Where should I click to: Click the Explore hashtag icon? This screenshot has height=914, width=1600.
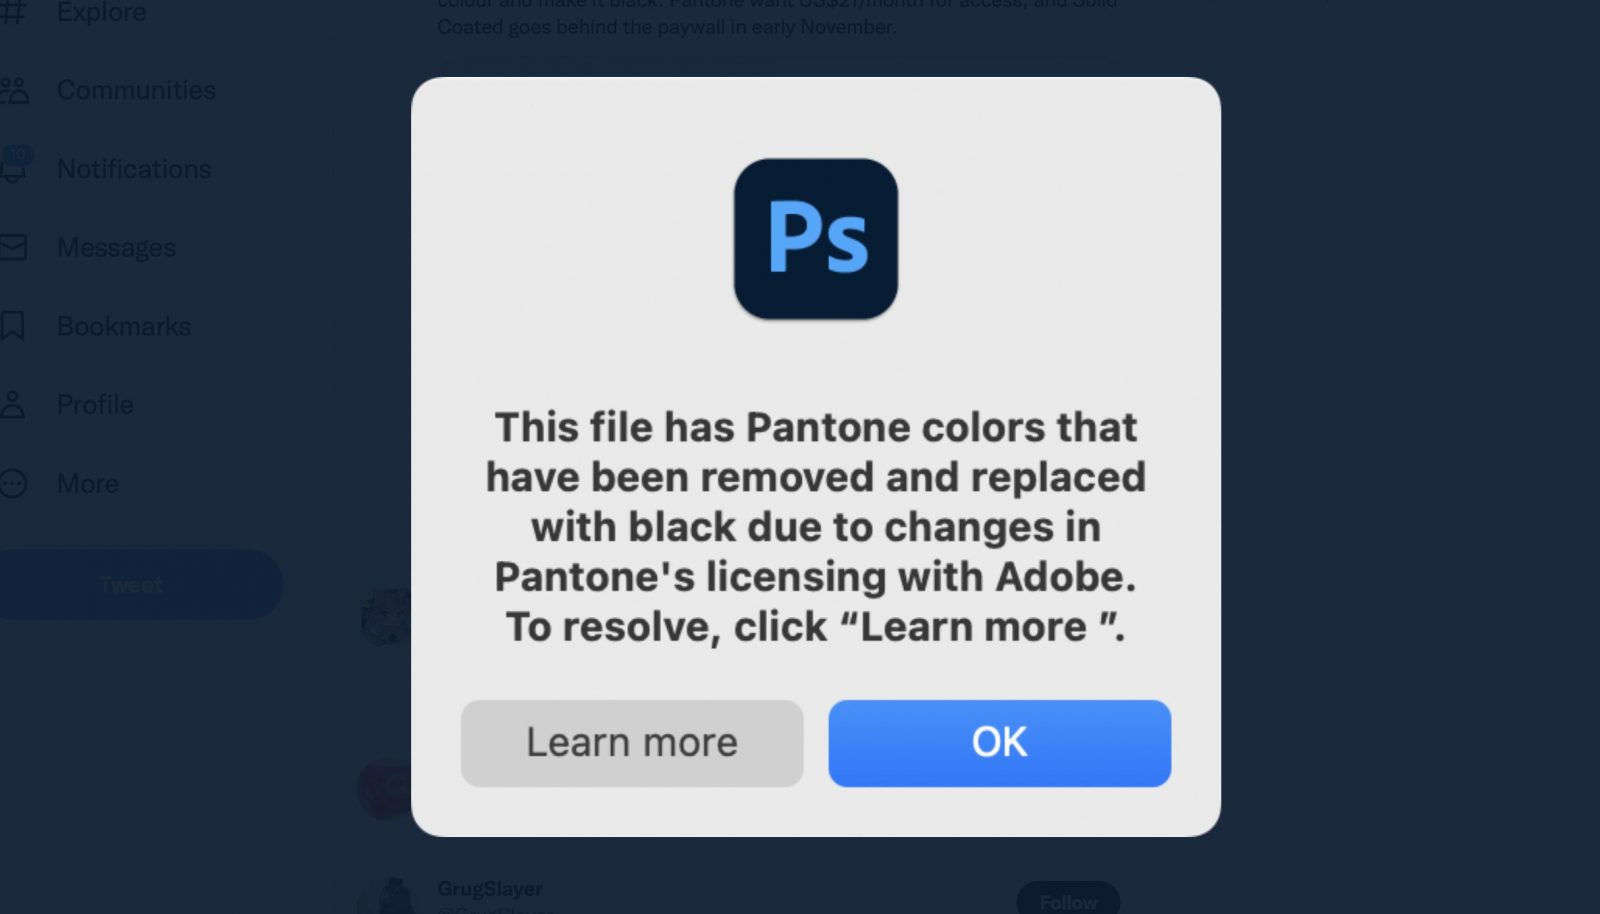click(x=12, y=11)
